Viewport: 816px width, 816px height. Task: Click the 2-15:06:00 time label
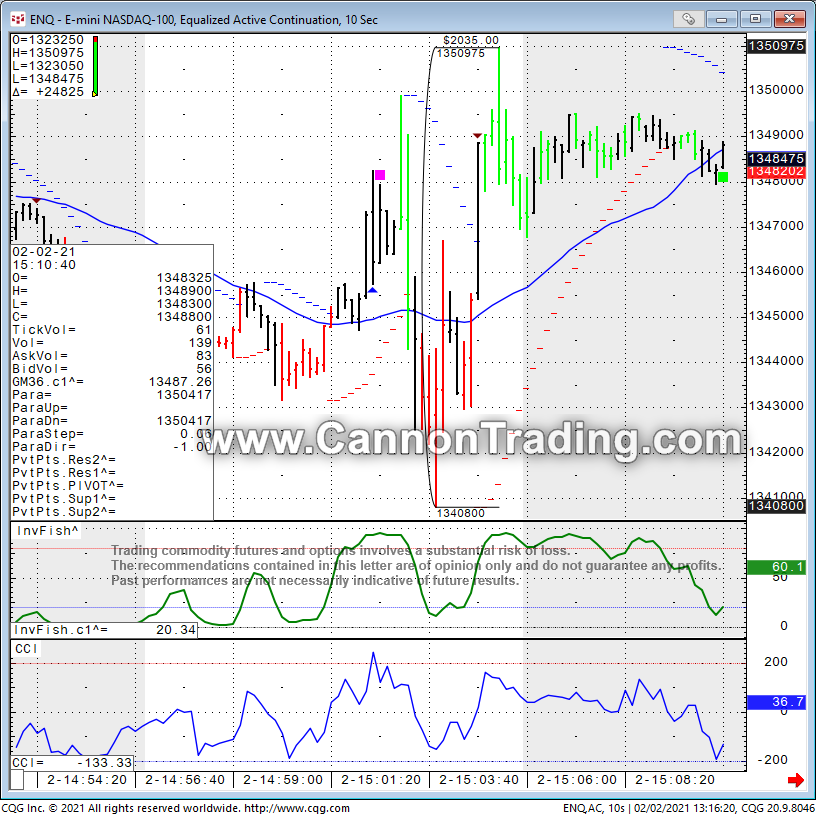(577, 780)
